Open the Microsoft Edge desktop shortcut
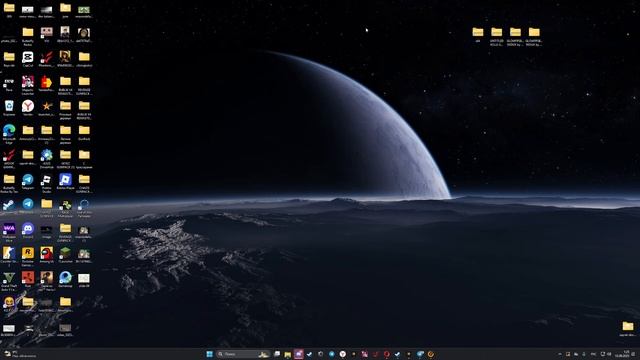This screenshot has height=360, width=640. click(9, 131)
